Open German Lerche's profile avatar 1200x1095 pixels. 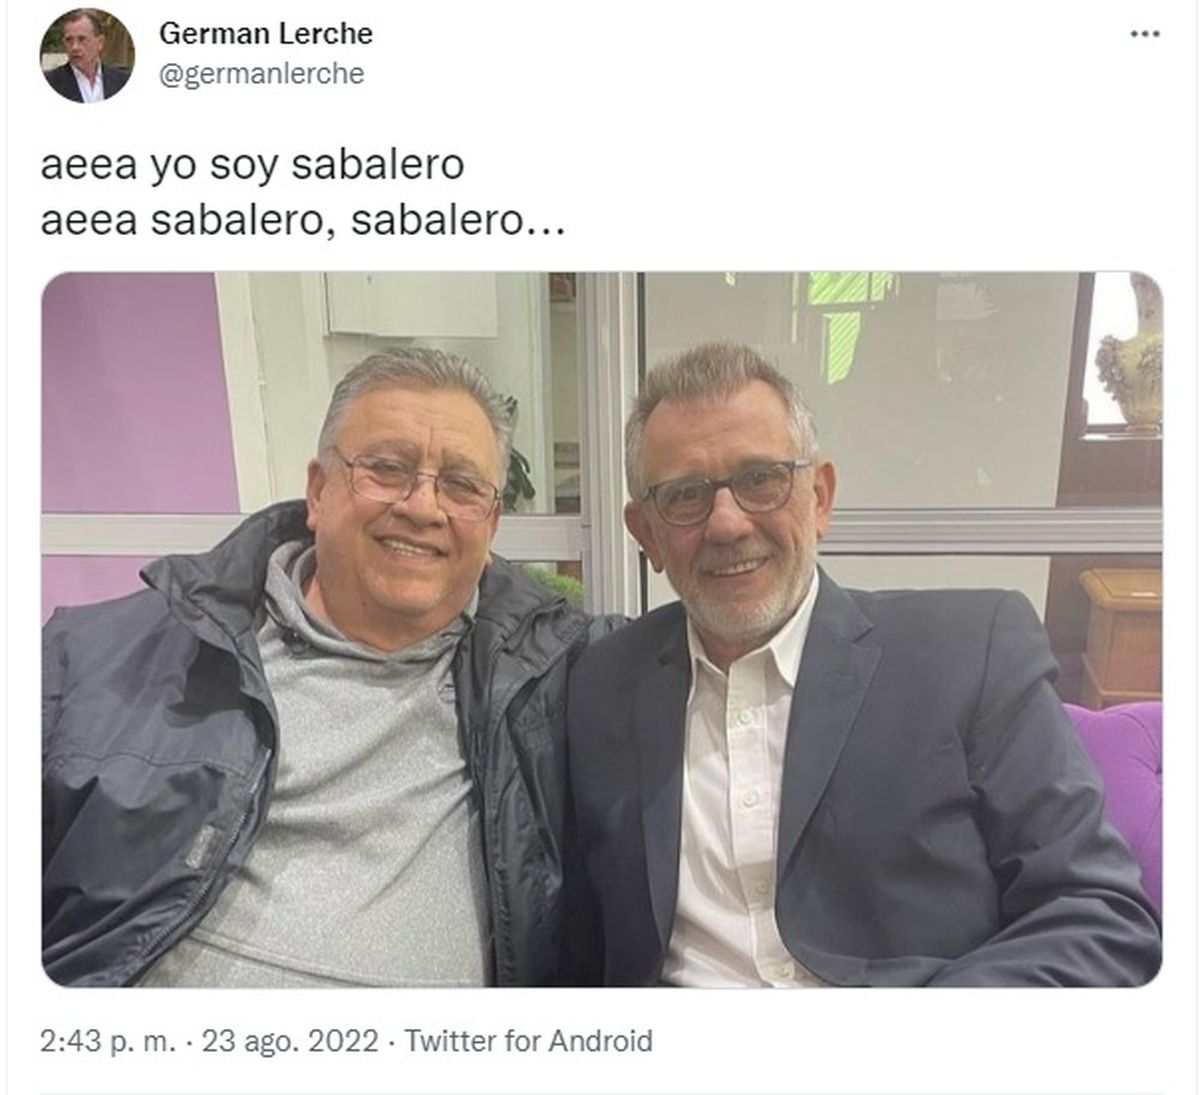(87, 55)
